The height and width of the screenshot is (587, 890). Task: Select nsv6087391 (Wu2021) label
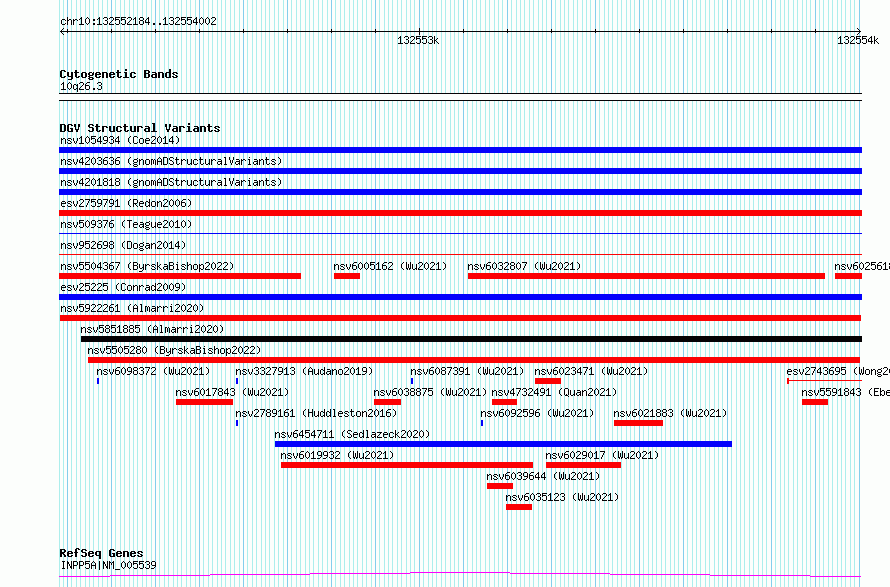pos(467,371)
